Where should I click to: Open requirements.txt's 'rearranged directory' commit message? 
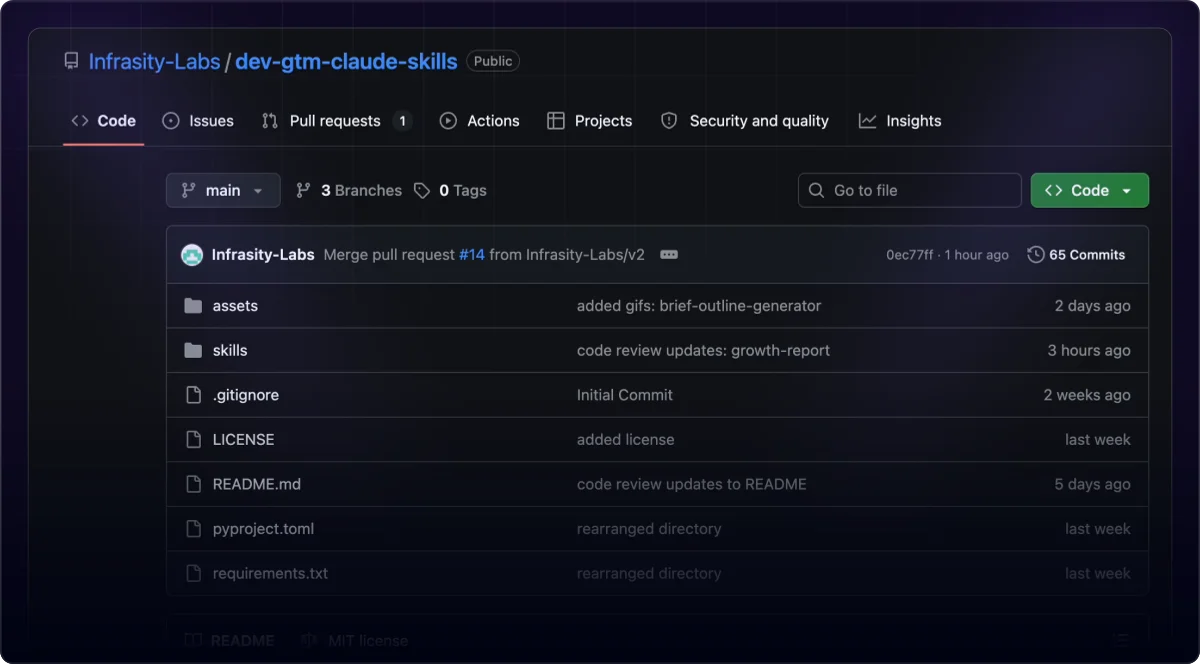tap(649, 573)
